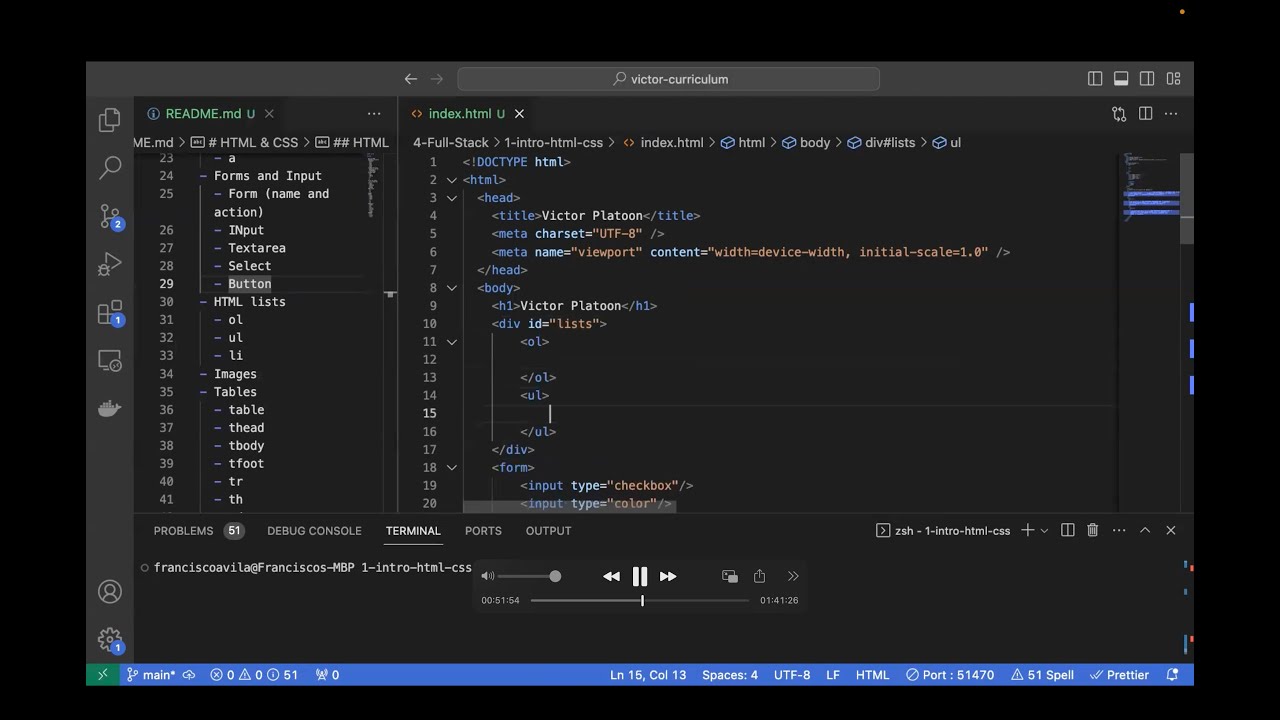This screenshot has height=720, width=1280.
Task: Split the terminal pane
Action: [1067, 530]
